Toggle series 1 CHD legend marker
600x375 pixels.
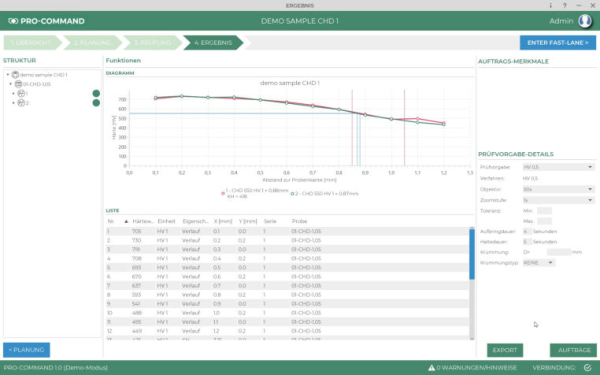tap(223, 194)
